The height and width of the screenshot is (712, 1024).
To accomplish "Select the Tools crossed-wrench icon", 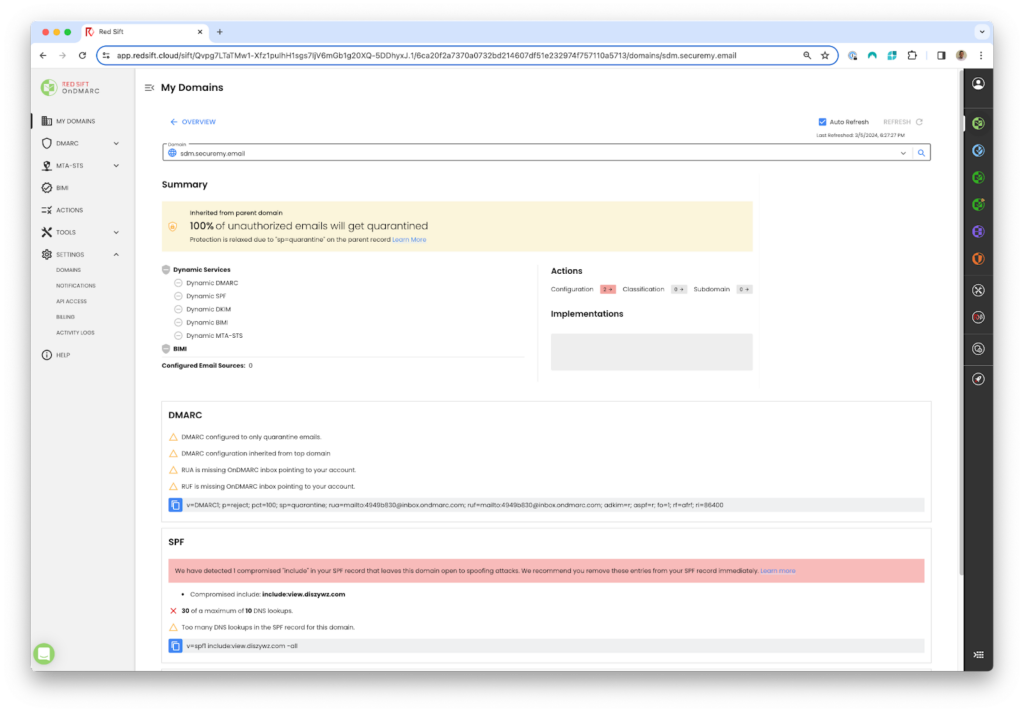I will (x=46, y=232).
